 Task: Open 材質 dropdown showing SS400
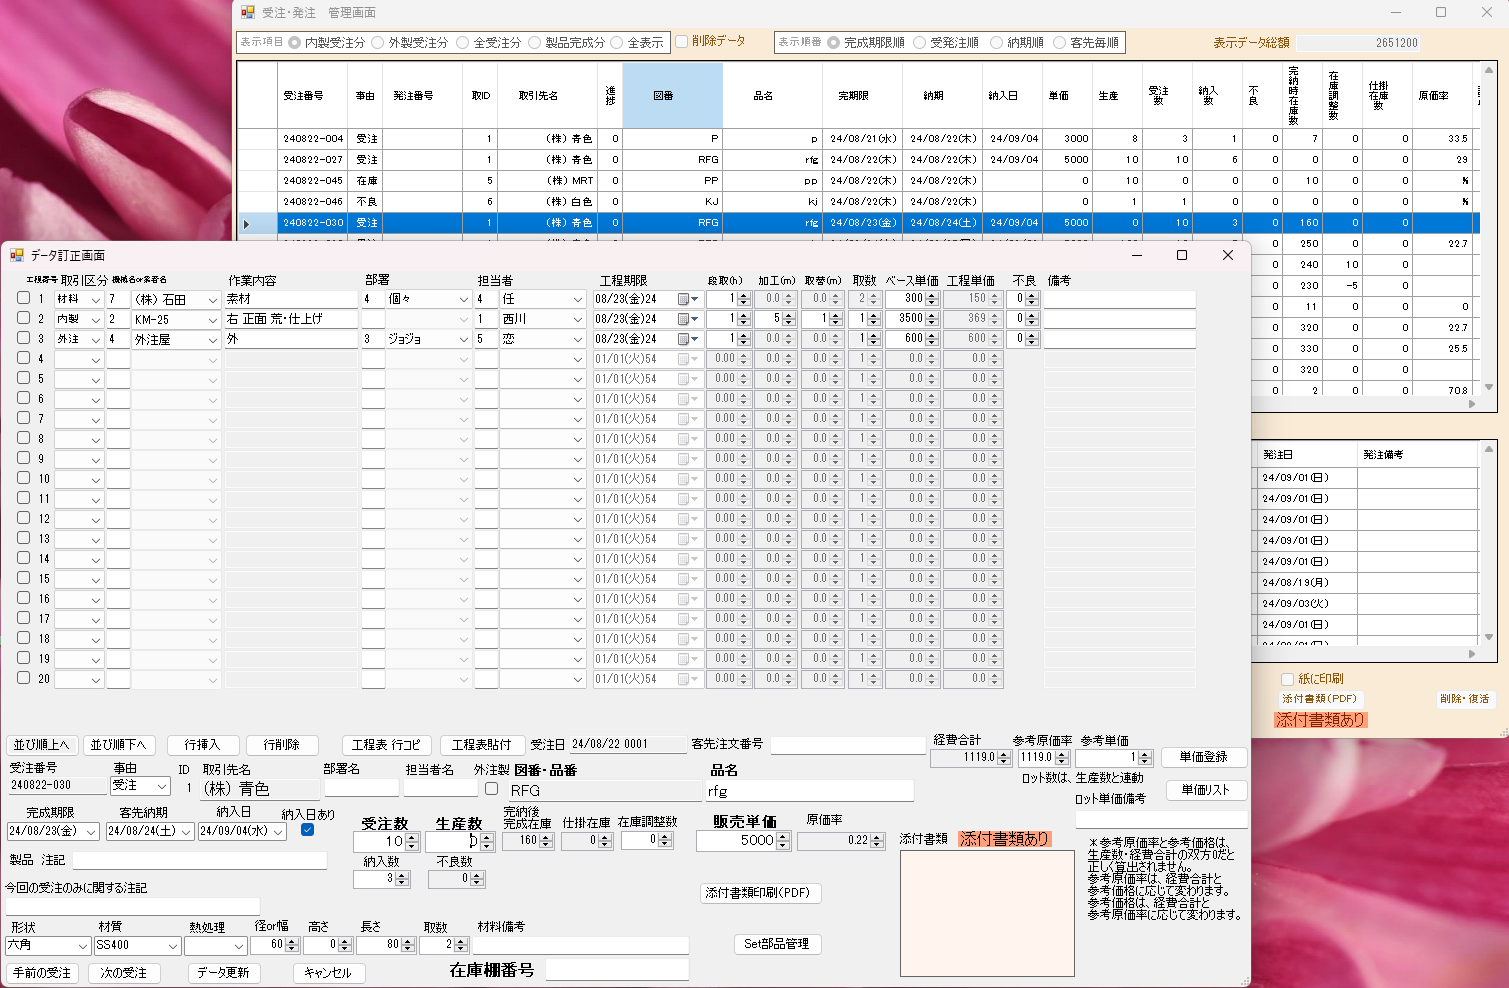coord(173,946)
